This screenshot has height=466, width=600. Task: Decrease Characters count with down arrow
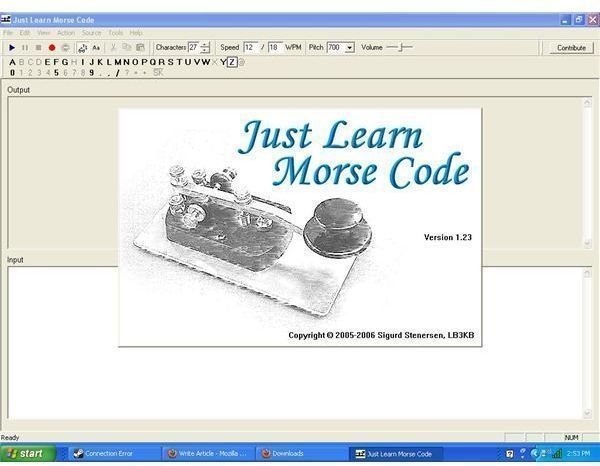205,50
